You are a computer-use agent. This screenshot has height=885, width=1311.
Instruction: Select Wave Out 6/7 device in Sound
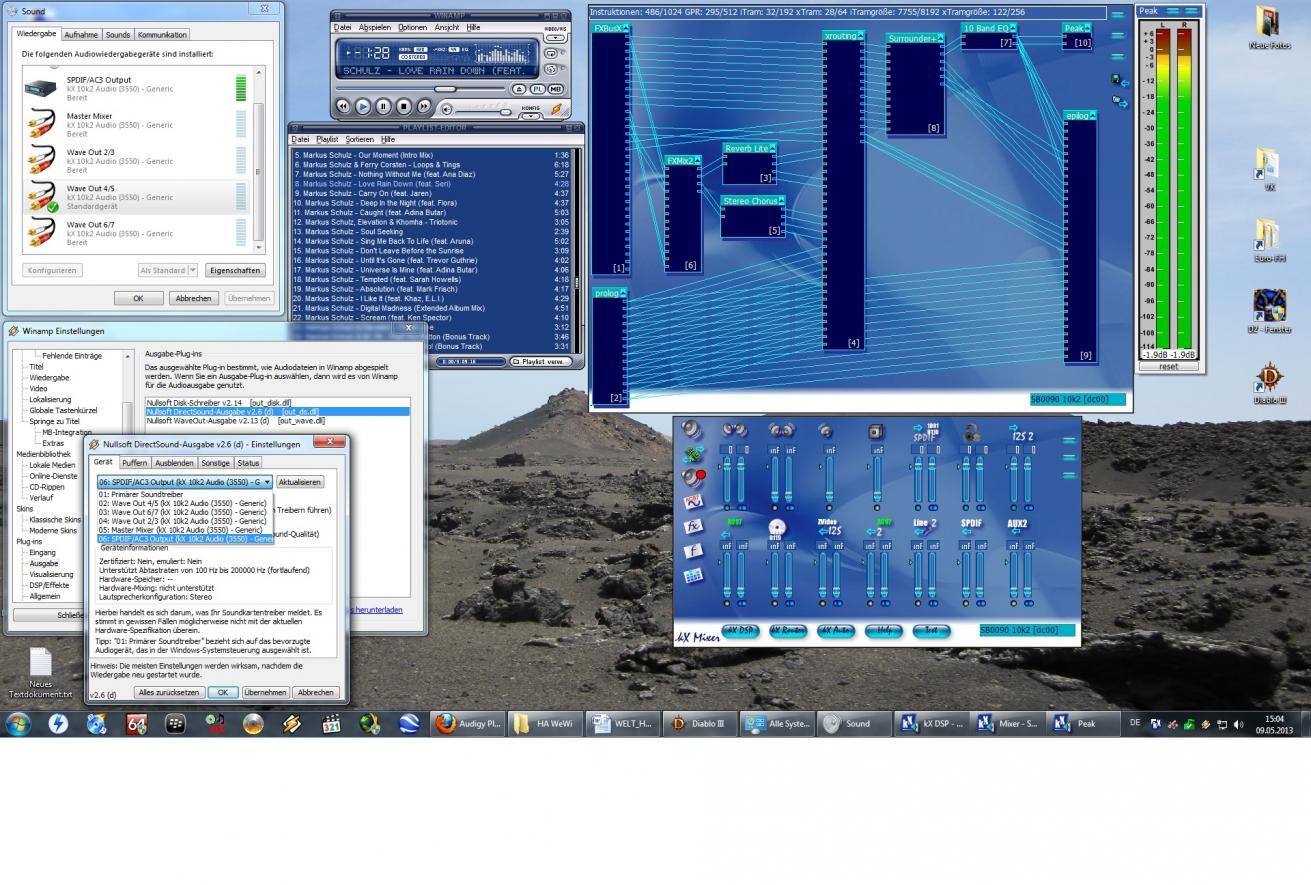[138, 233]
